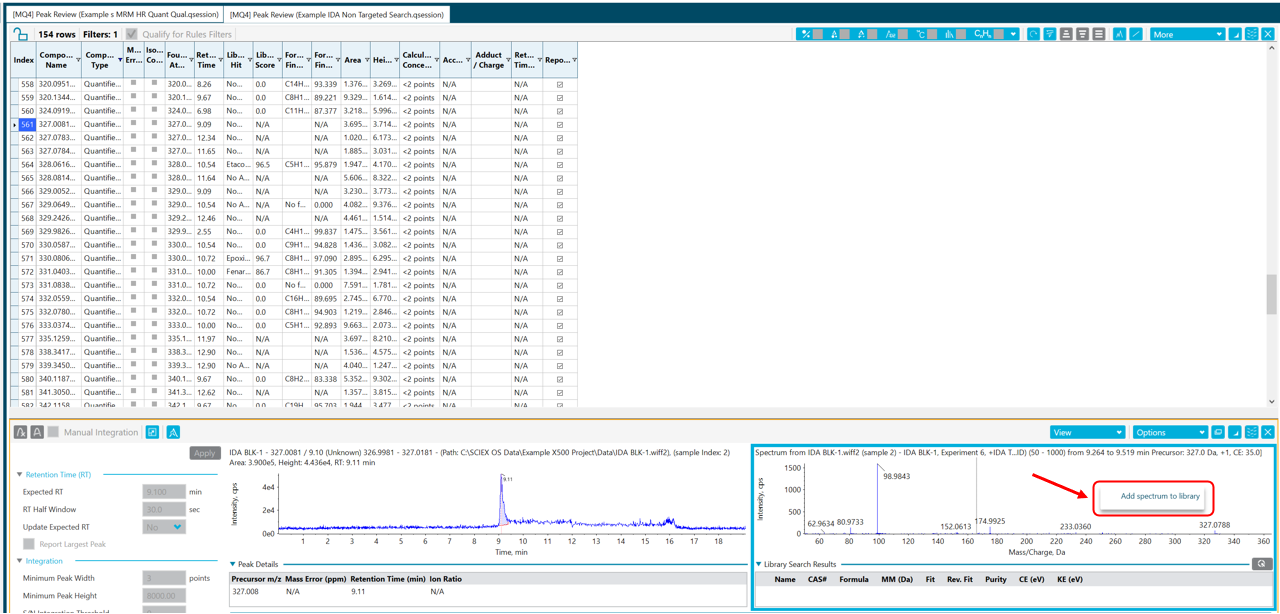
Task: Click the cyan peak icon beside Manual Integration
Action: (x=173, y=432)
